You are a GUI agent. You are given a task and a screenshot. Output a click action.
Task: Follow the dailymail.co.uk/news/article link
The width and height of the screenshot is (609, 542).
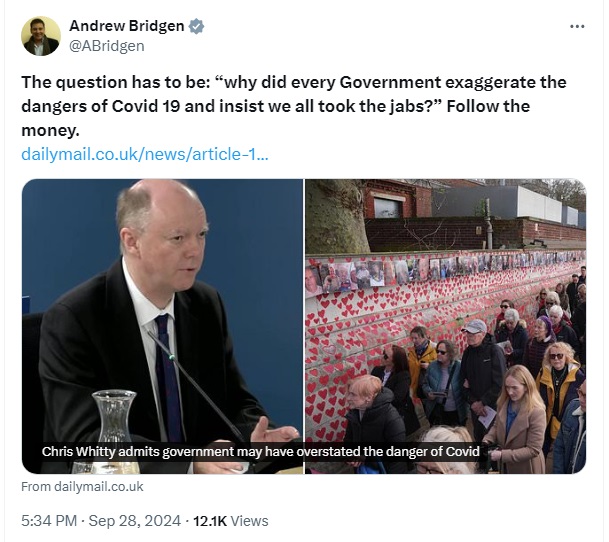pyautogui.click(x=144, y=154)
